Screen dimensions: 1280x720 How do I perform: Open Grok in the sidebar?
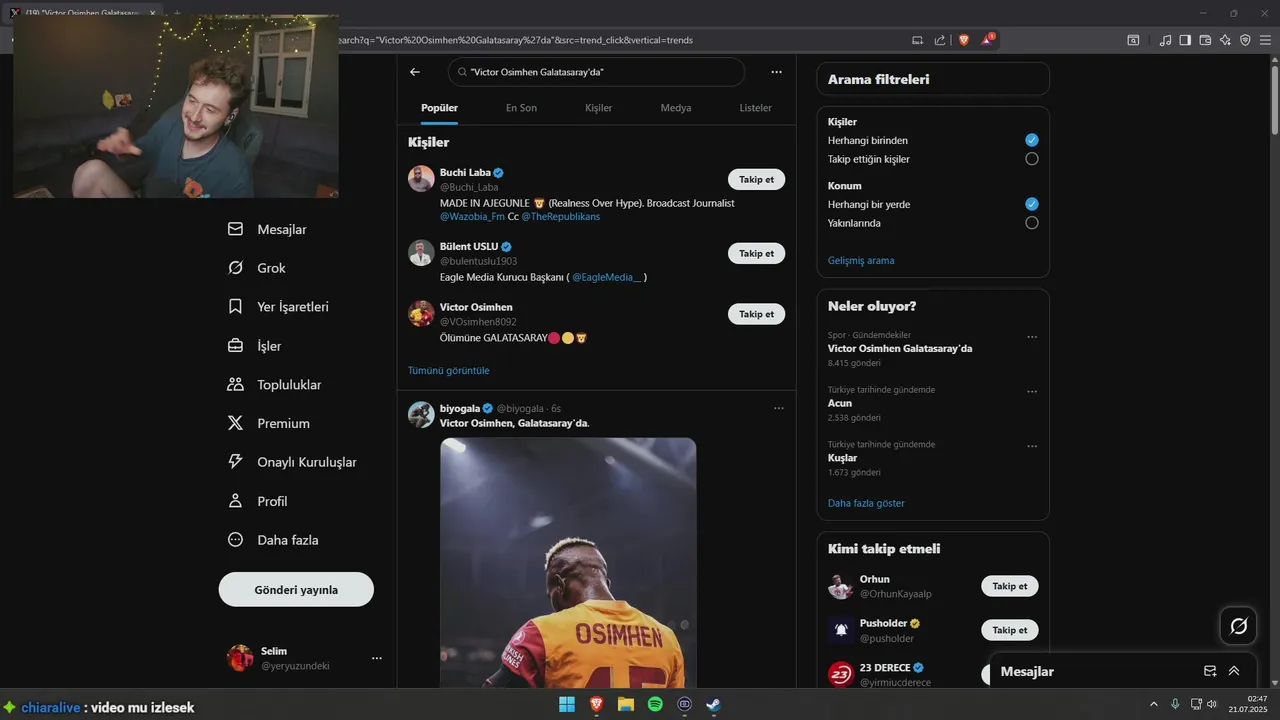coord(257,268)
